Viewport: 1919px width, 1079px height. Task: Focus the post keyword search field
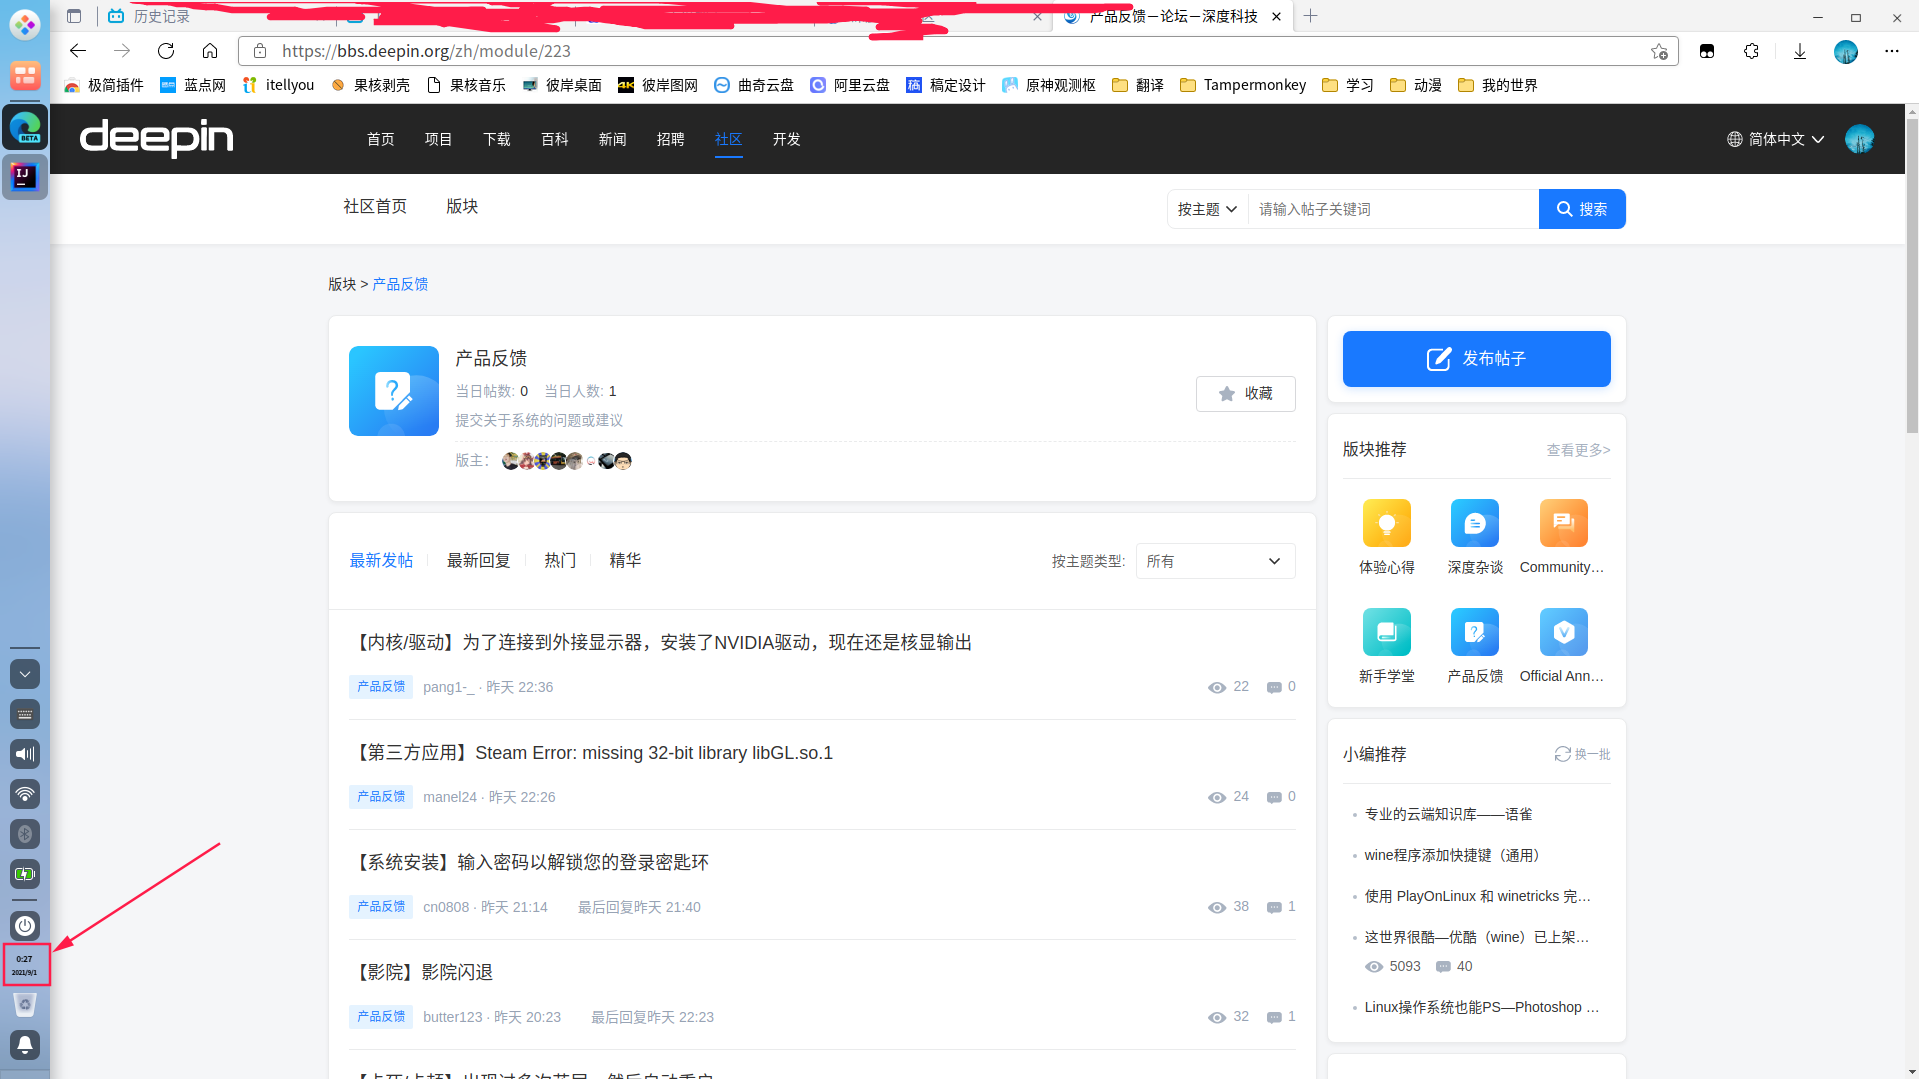point(1393,209)
